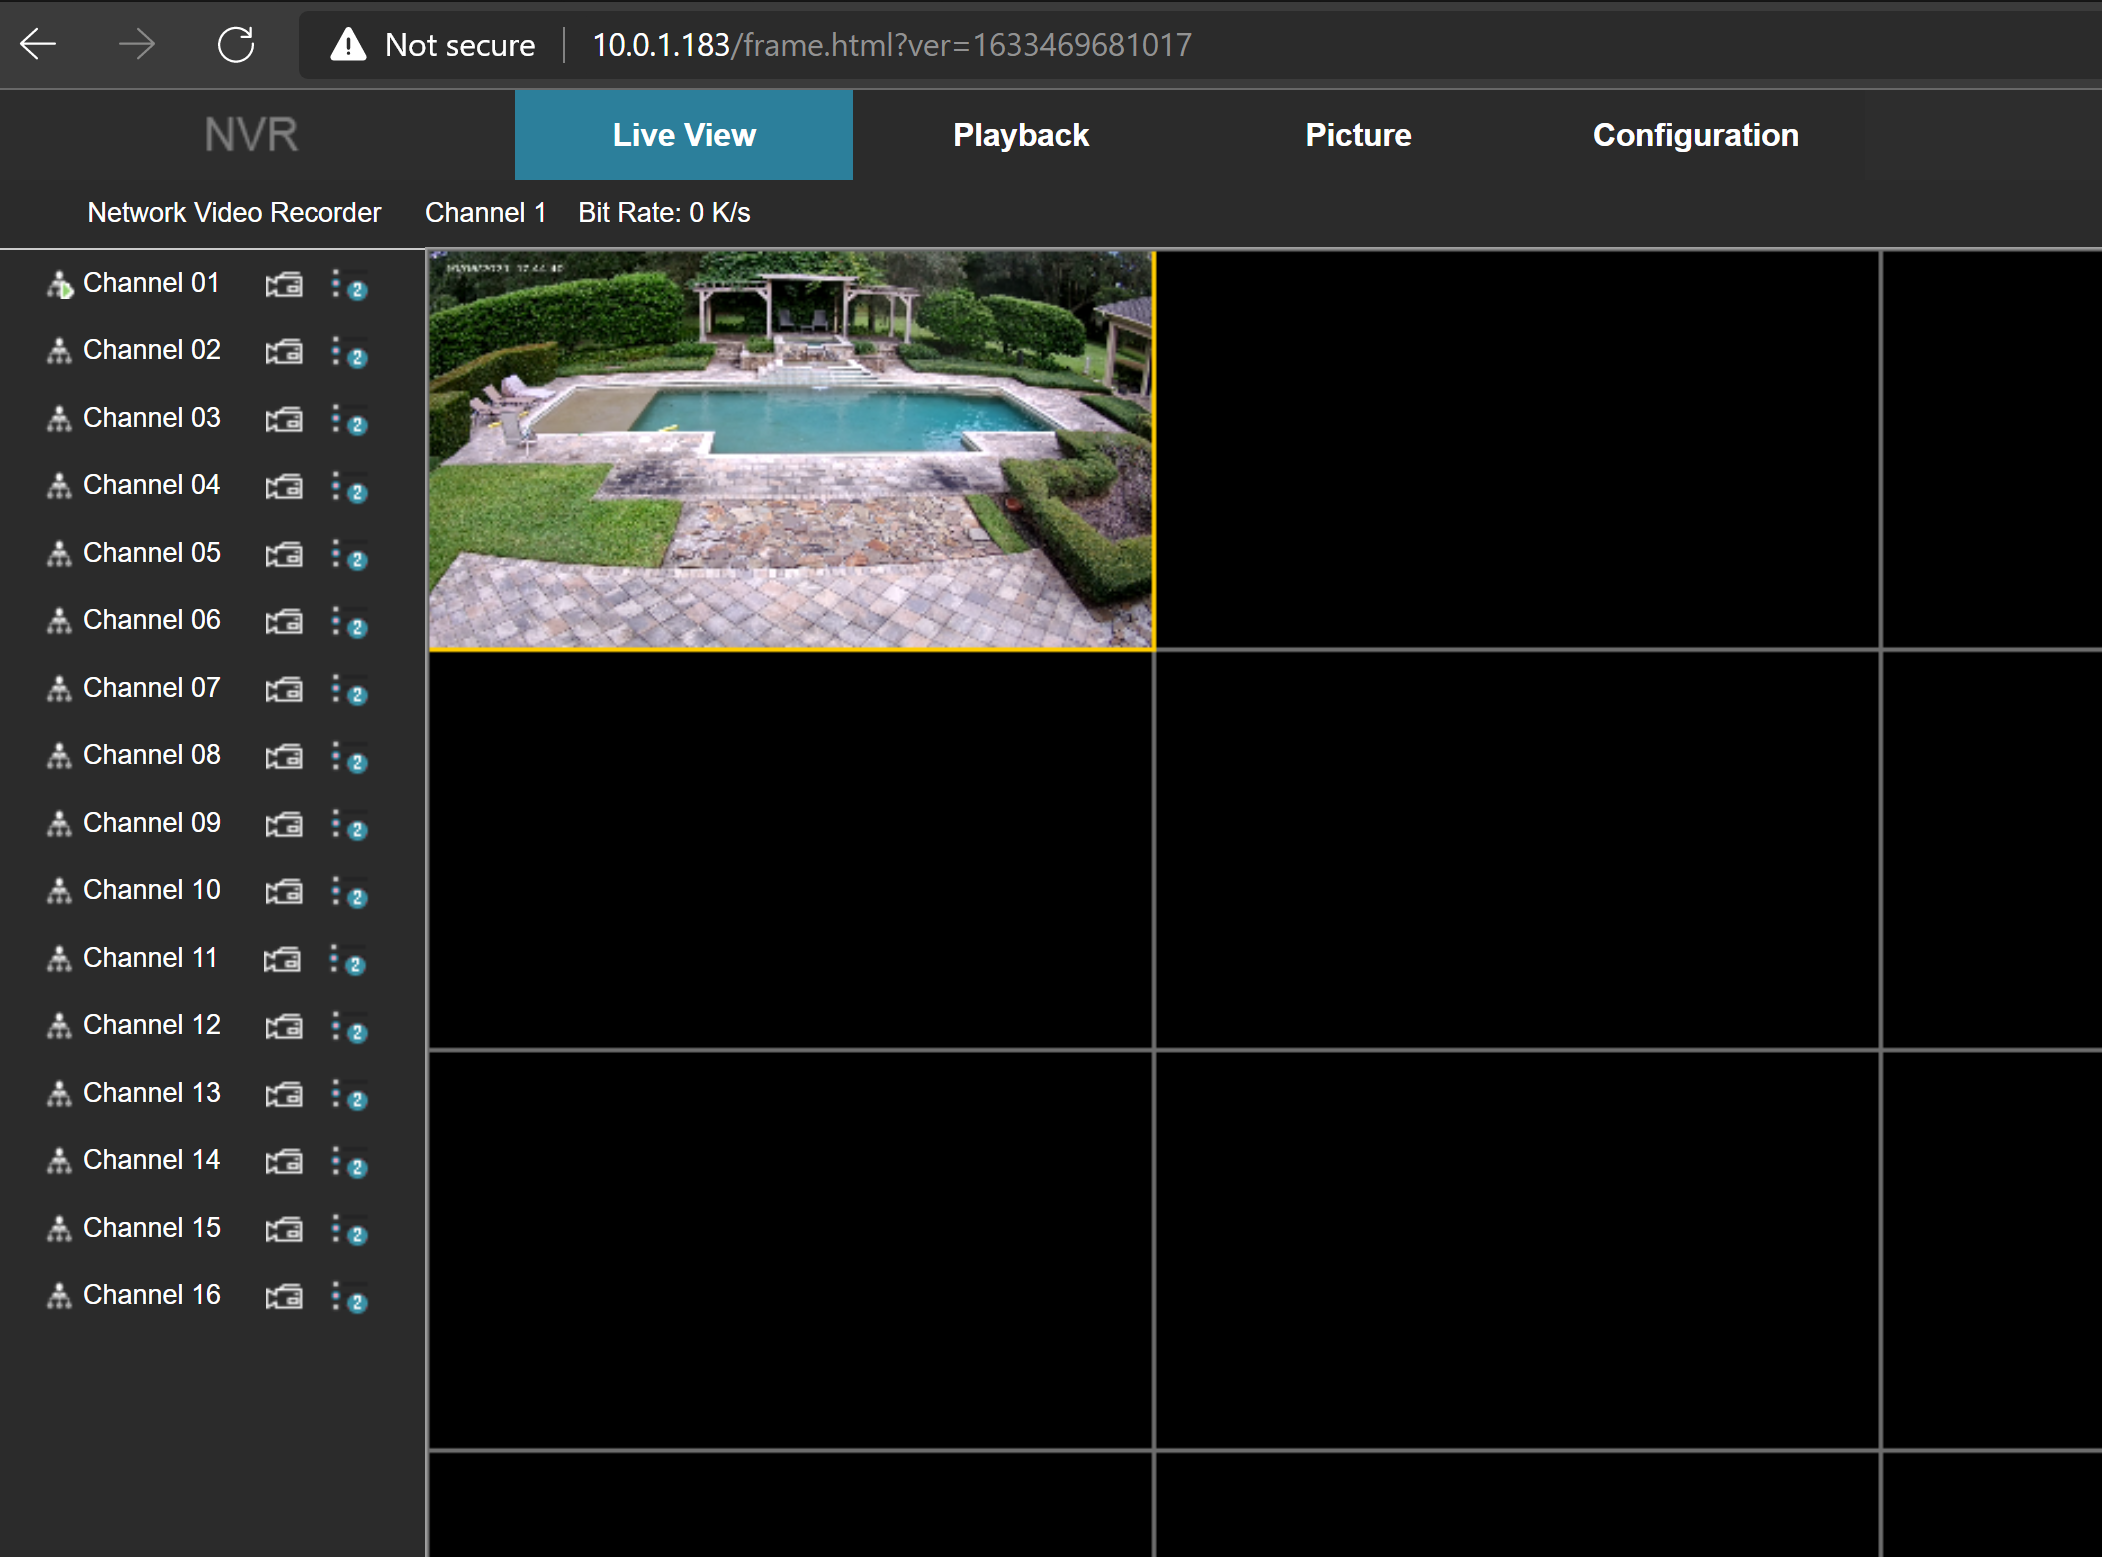Screen dimensions: 2102x1557
Task: Click the Not secure warning icon
Action: 348,45
